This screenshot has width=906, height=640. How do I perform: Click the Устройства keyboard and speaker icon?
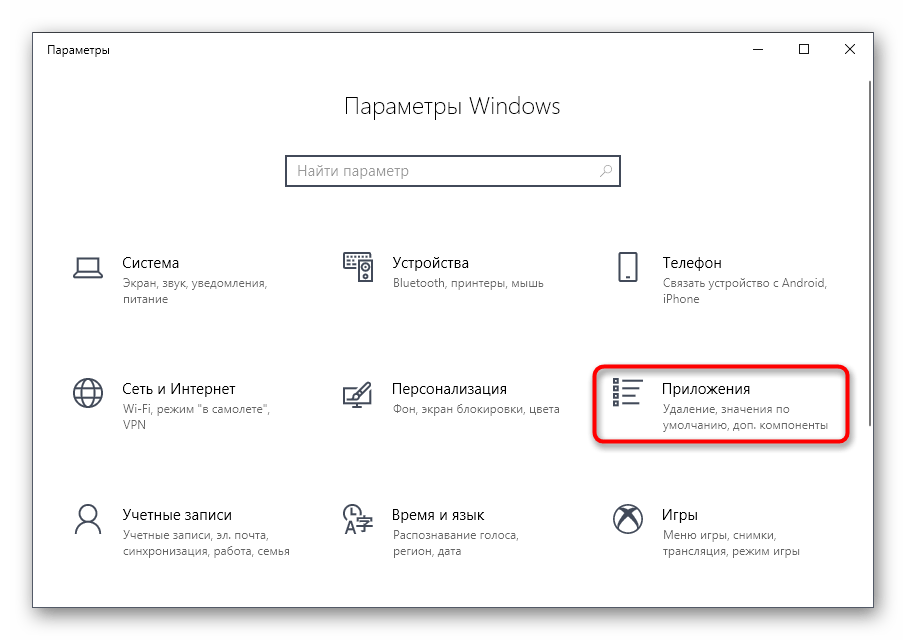coord(358,267)
